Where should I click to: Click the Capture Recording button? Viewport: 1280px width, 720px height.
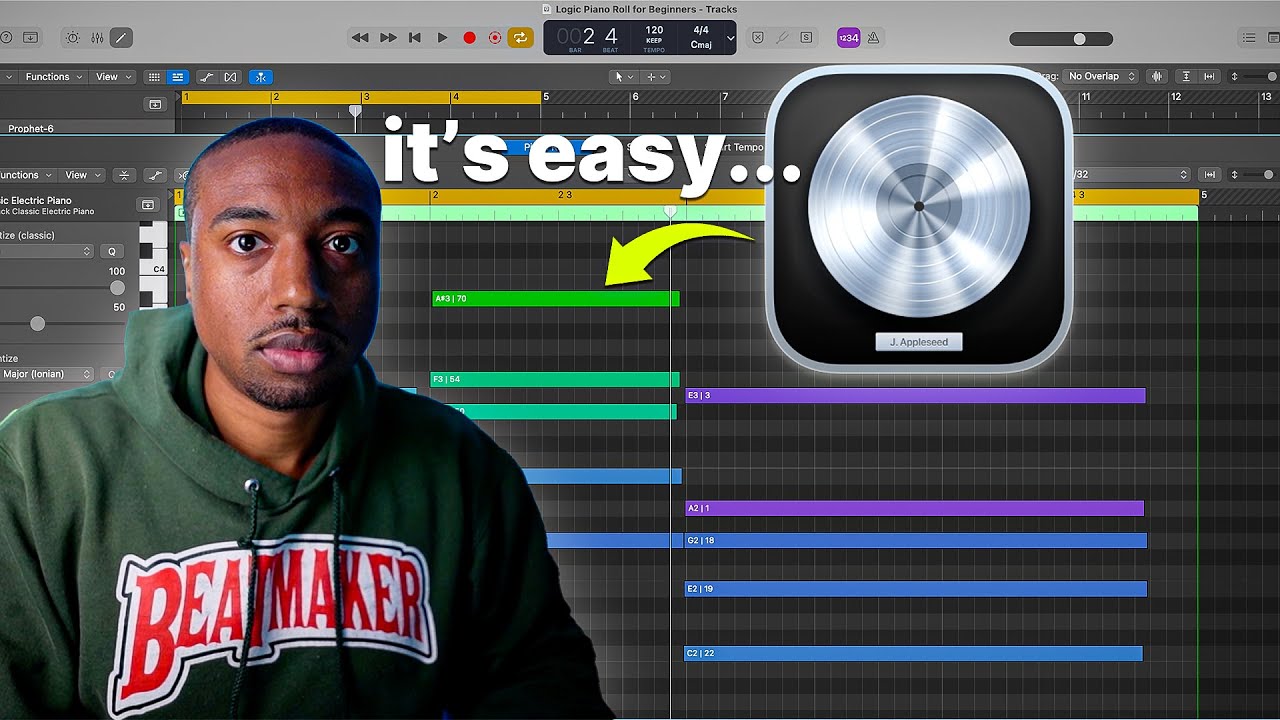[495, 38]
